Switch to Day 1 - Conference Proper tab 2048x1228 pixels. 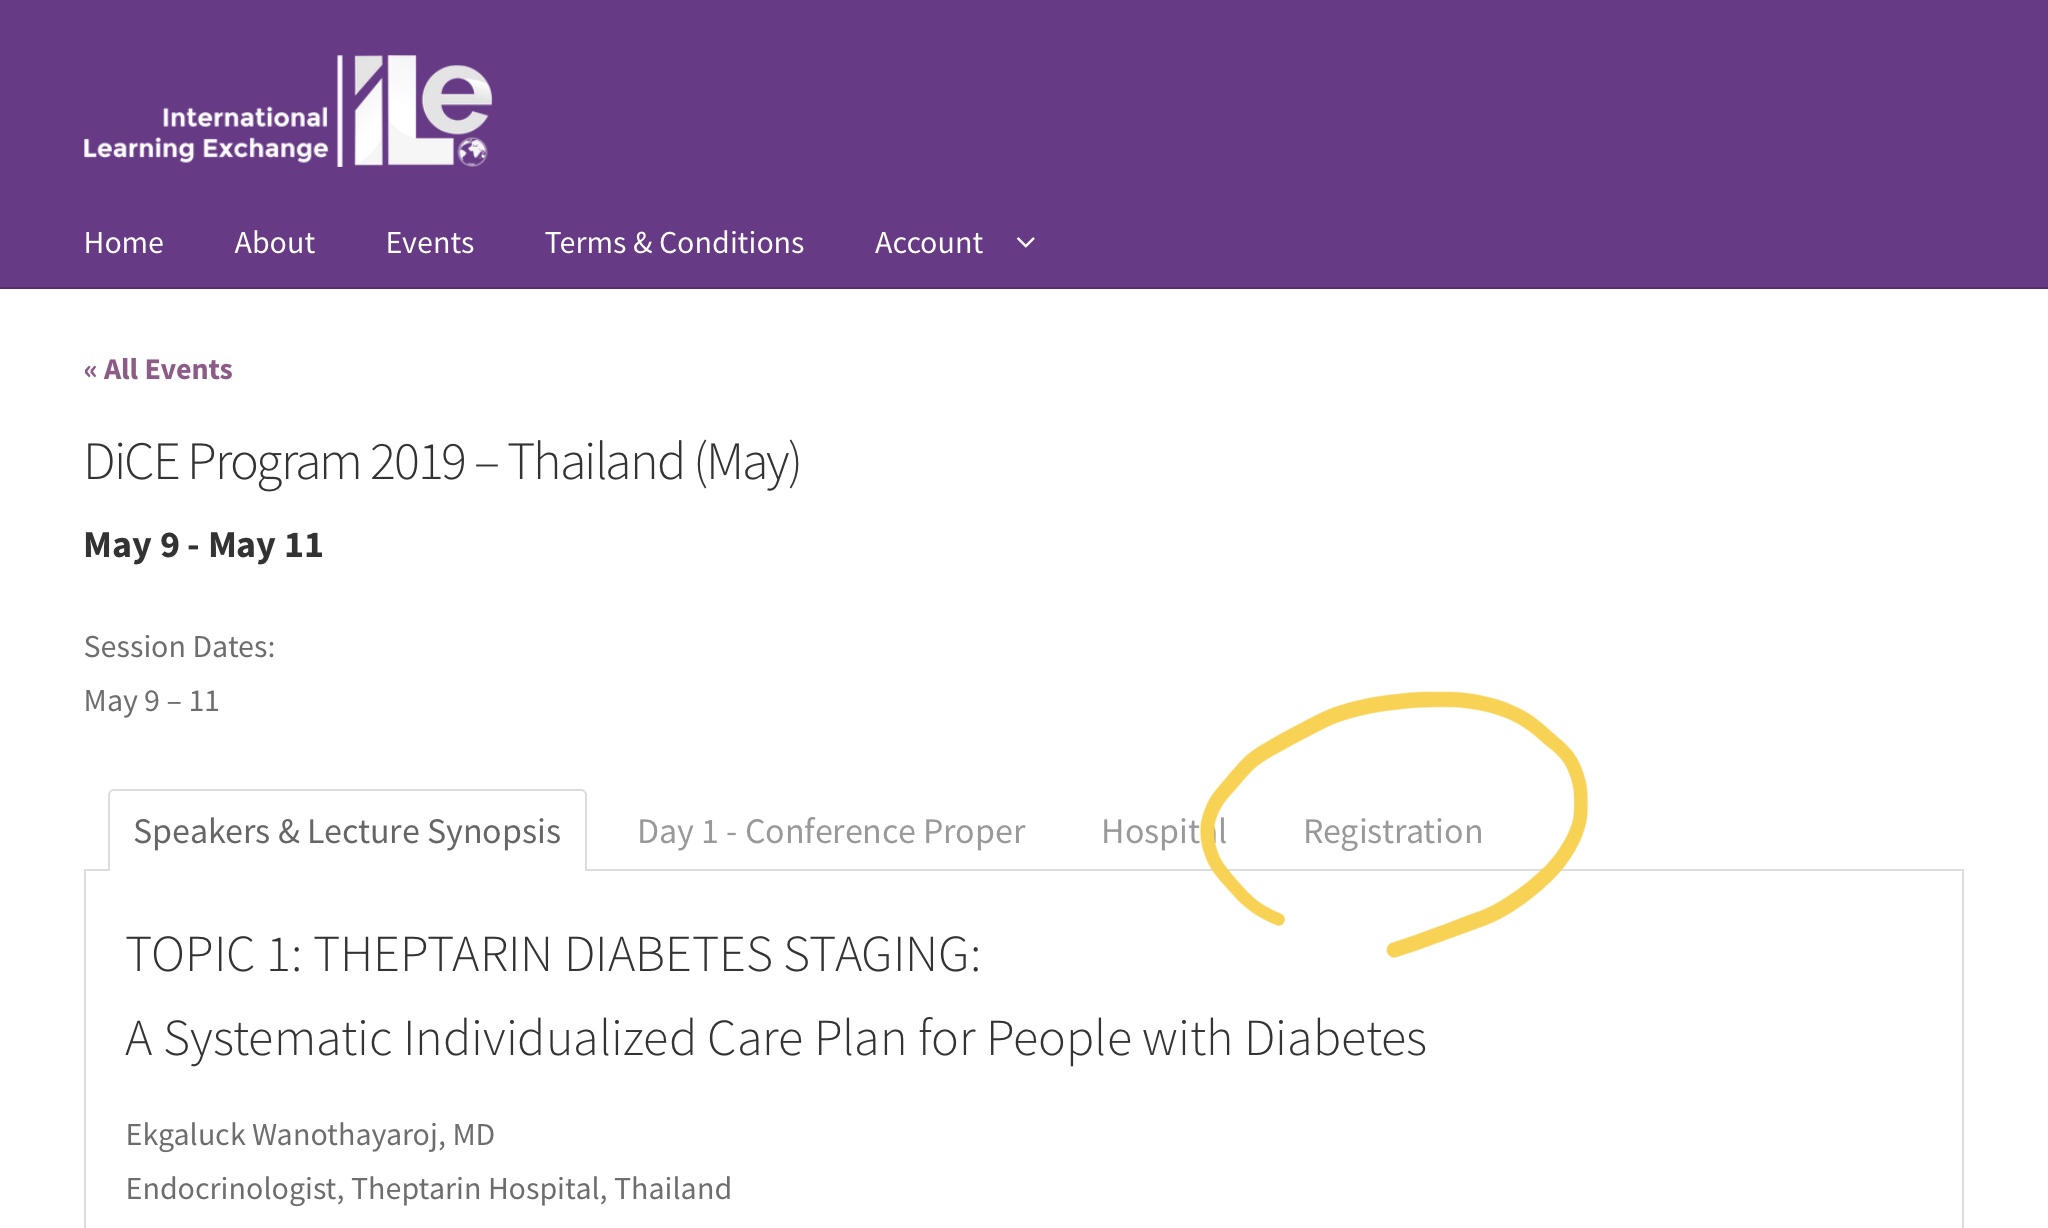click(832, 832)
